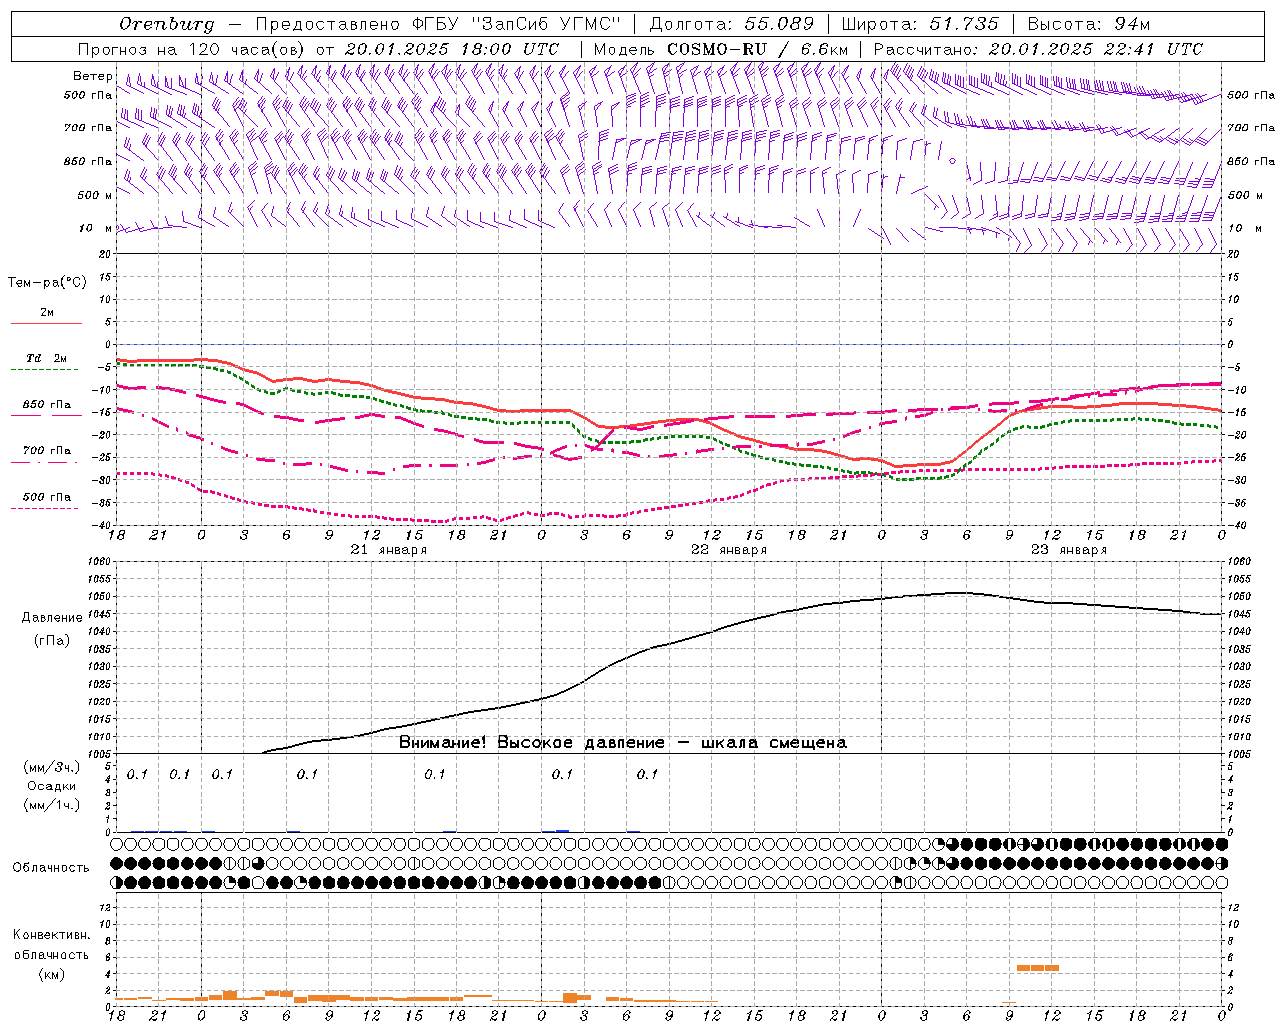
Task: Click the Тем-ра(°C) temperature panel label
Action: 47,283
